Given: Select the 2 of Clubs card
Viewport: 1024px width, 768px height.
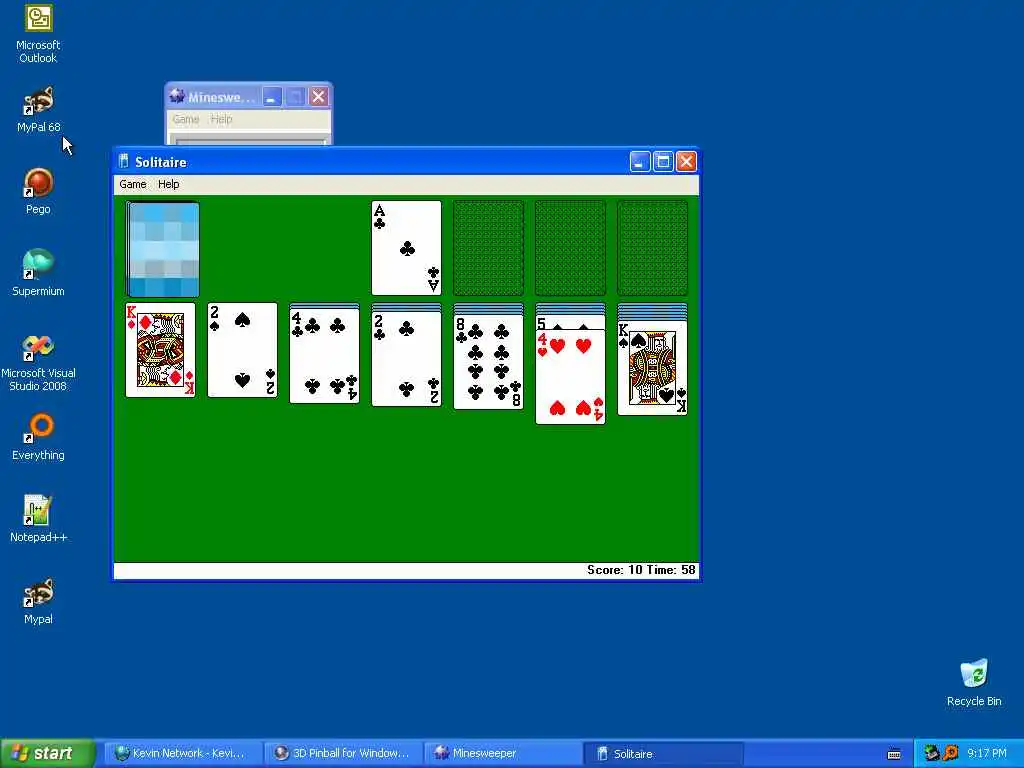Looking at the screenshot, I should [406, 359].
